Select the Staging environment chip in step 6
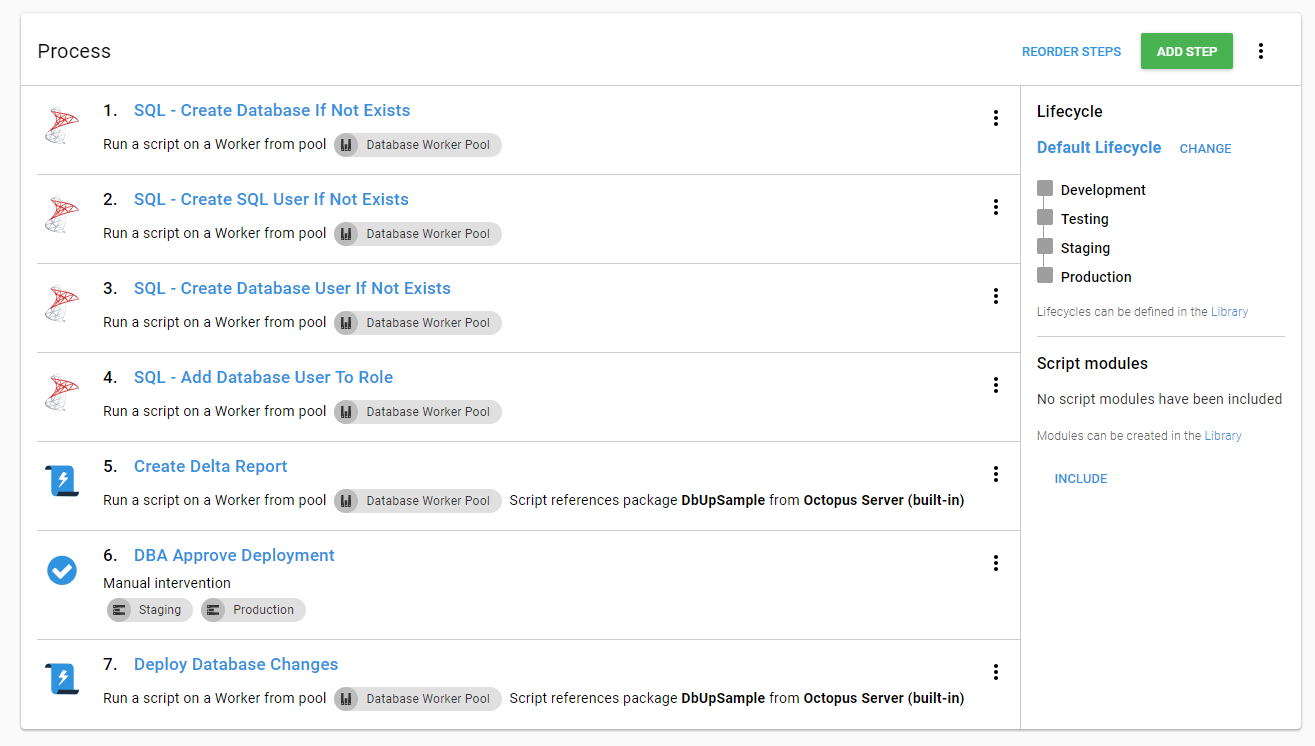This screenshot has width=1315, height=746. [149, 610]
